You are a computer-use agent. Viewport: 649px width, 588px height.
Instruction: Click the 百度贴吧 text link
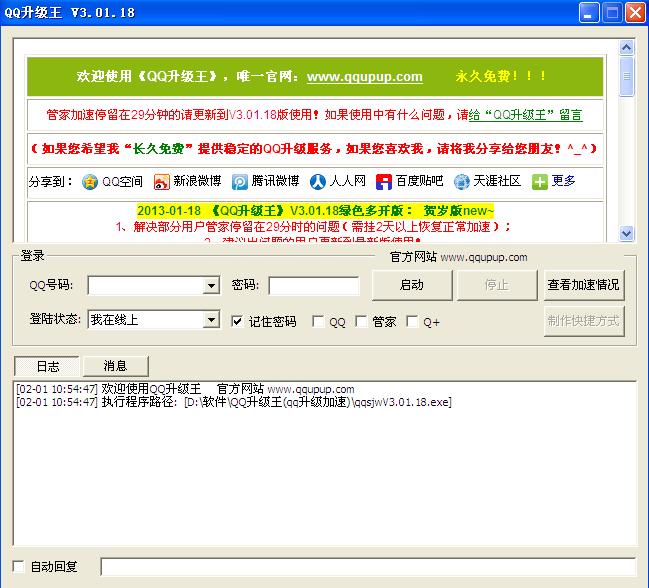pyautogui.click(x=419, y=181)
